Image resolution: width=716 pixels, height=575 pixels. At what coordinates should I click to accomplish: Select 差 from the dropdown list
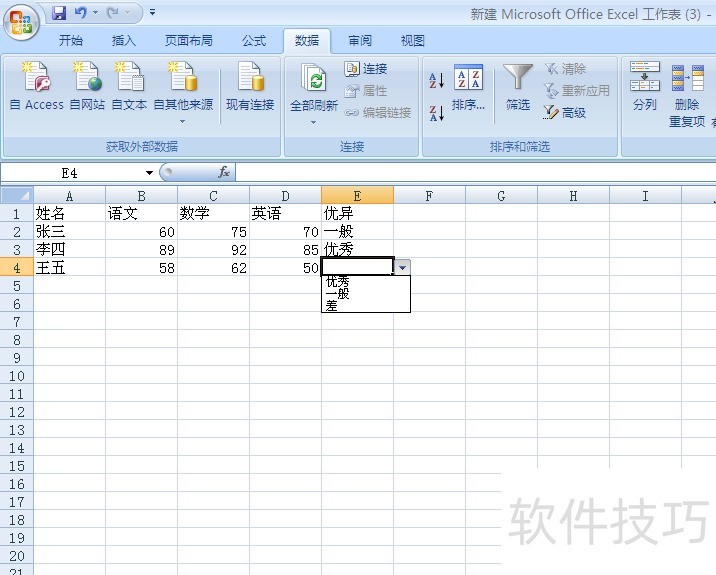click(366, 306)
